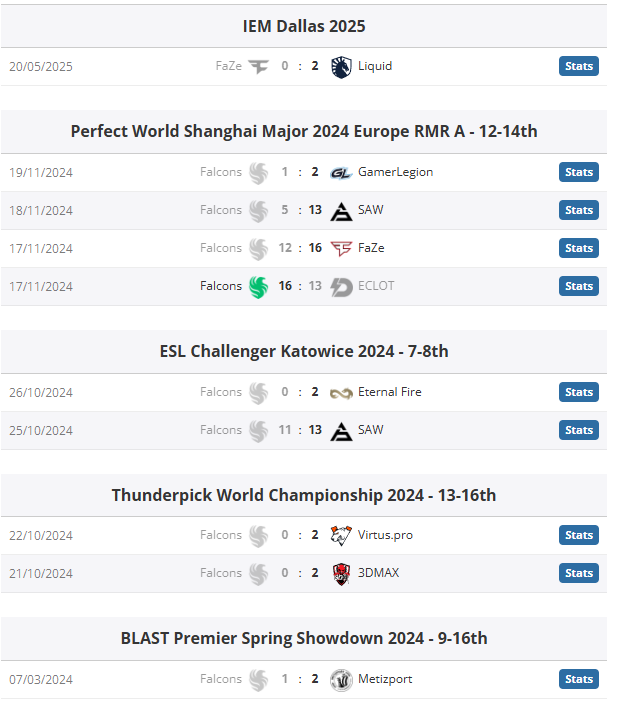Open ESL Challenger Katowice 2024 event heading
619x702 pixels.
tap(304, 351)
